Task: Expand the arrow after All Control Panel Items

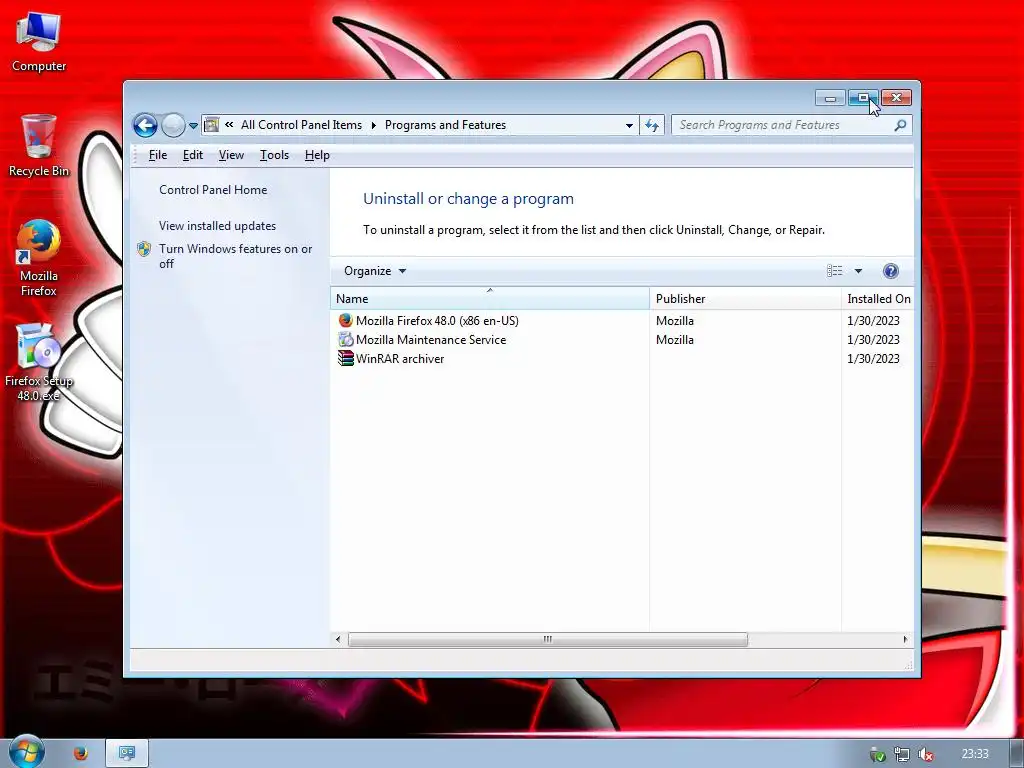Action: 374,125
